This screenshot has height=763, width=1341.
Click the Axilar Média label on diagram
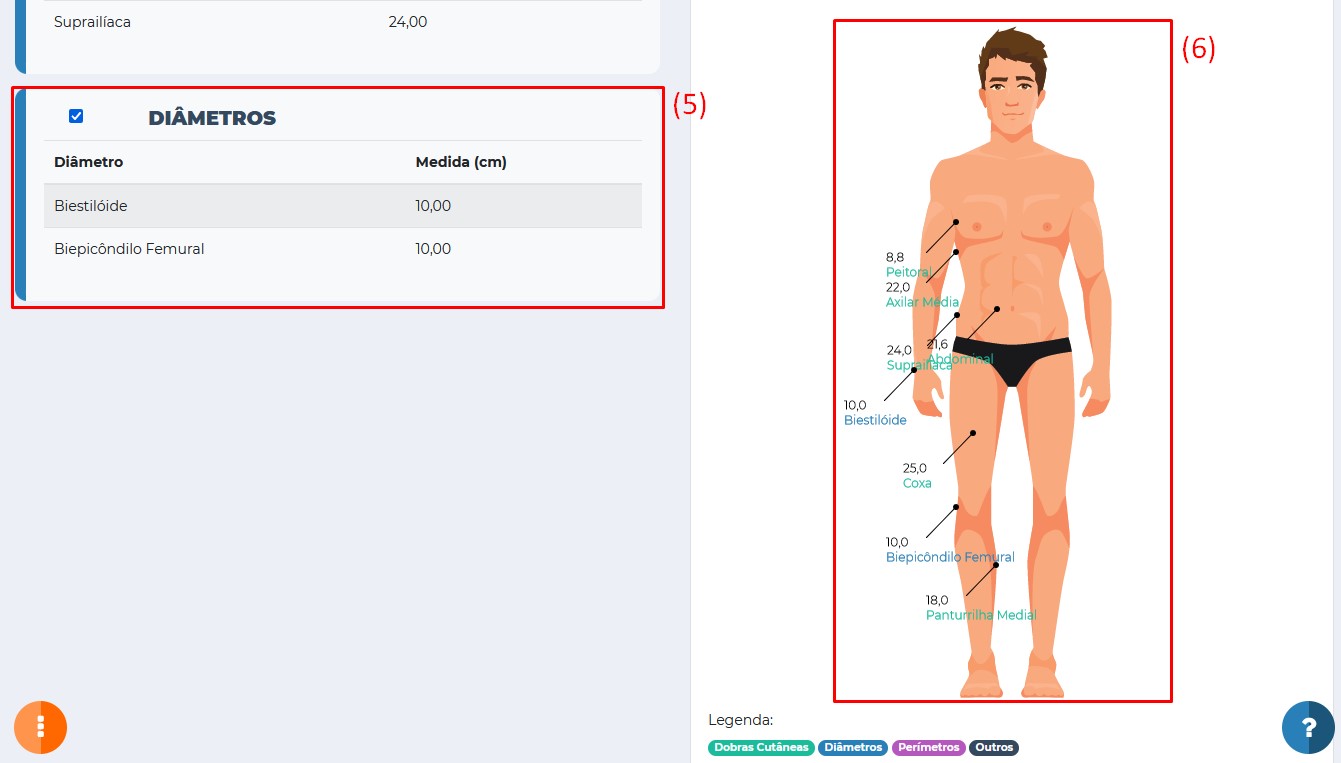click(x=921, y=302)
